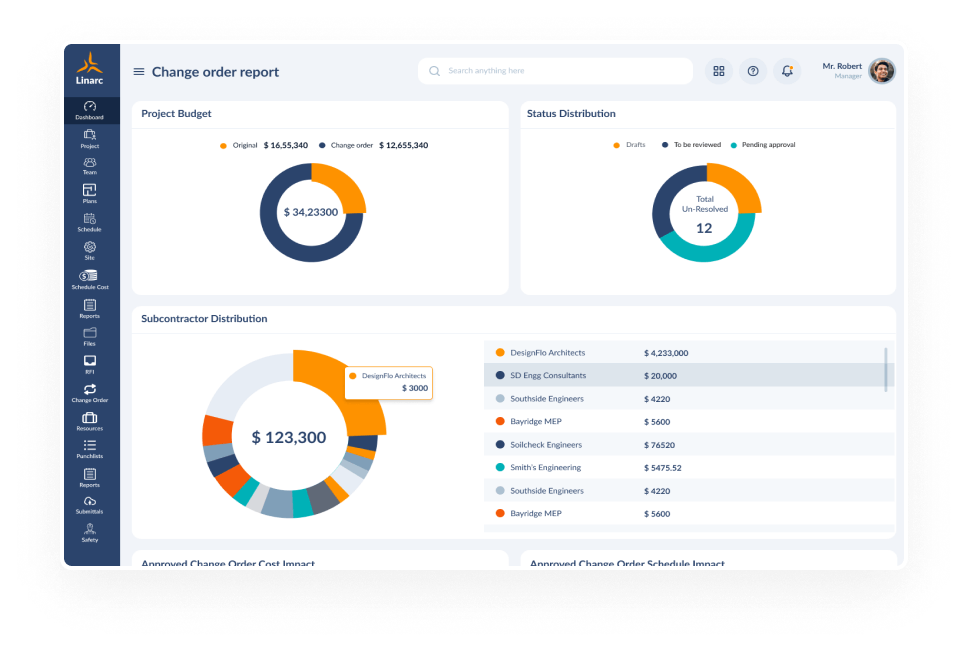Open the Help menu

753,71
